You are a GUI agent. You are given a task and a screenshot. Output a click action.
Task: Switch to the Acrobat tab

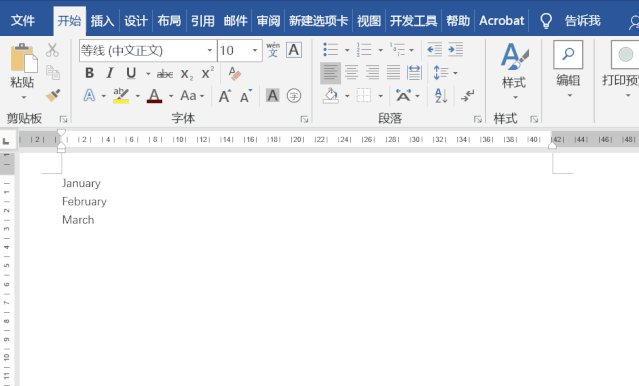pyautogui.click(x=501, y=20)
